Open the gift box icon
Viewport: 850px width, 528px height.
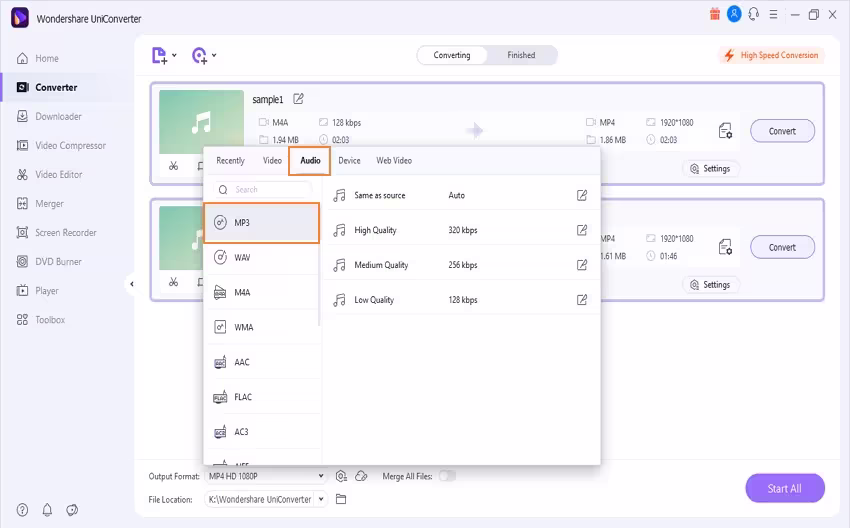(715, 14)
